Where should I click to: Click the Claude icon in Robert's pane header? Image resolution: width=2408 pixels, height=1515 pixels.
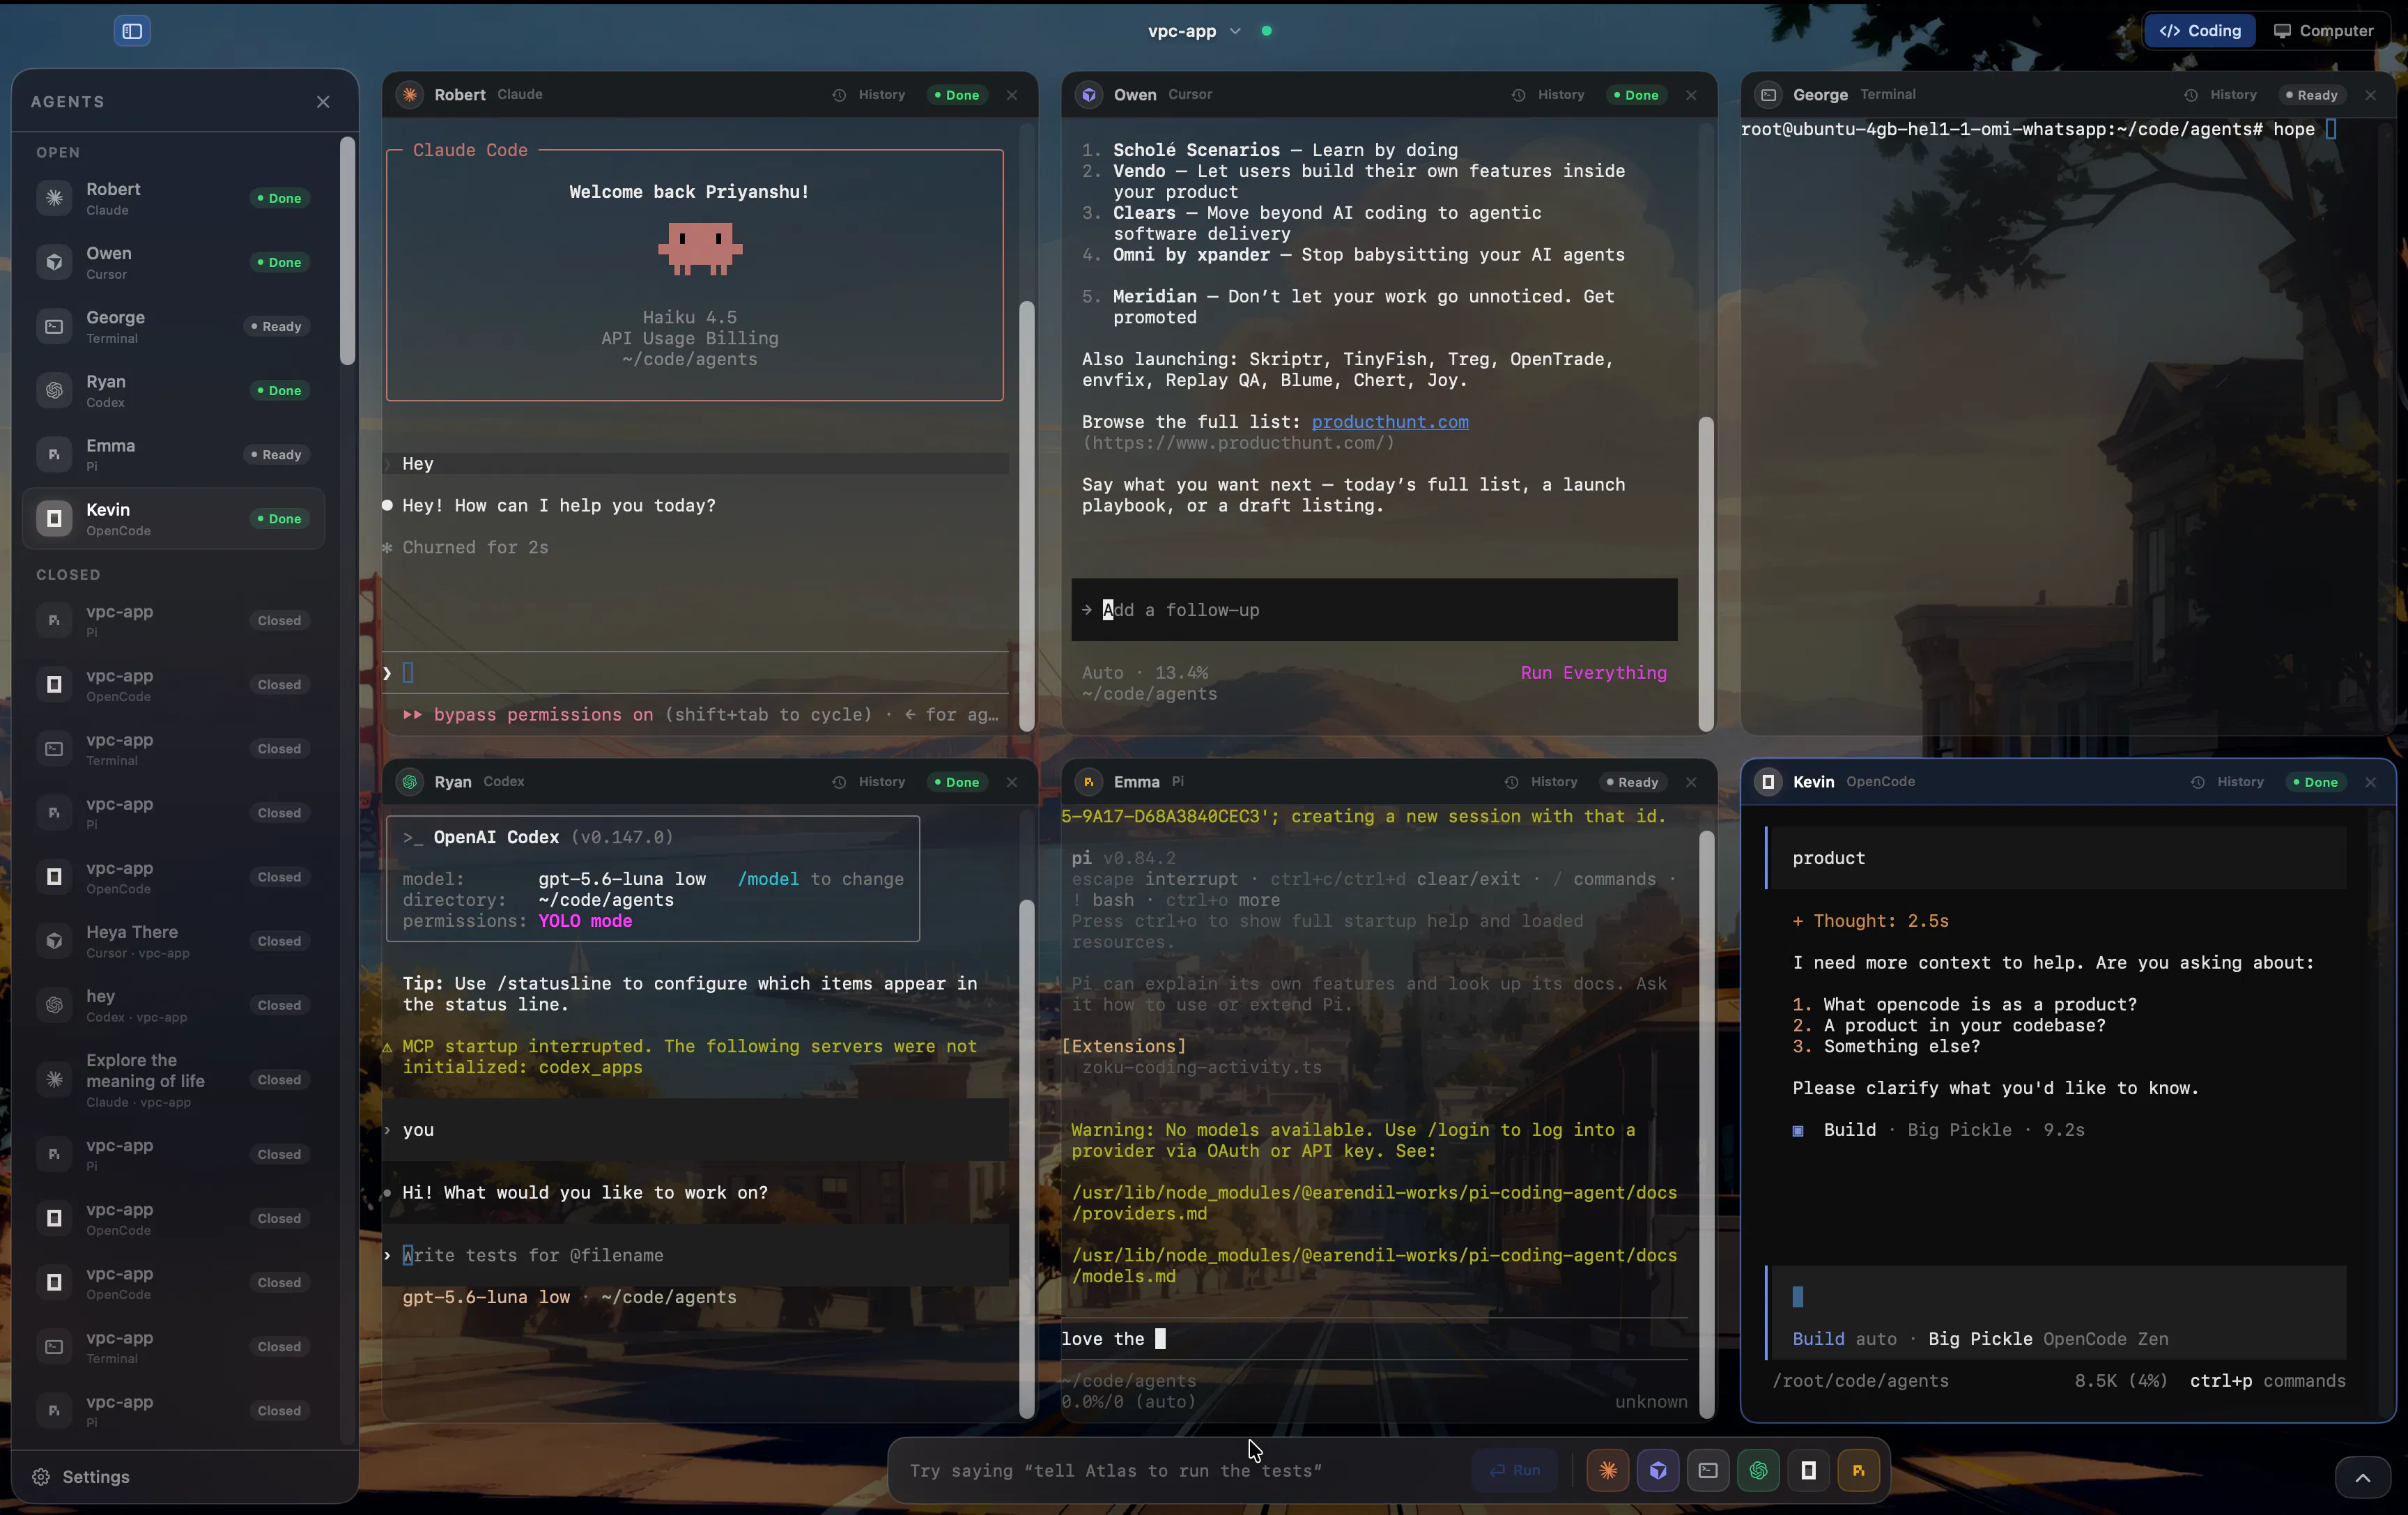(410, 95)
